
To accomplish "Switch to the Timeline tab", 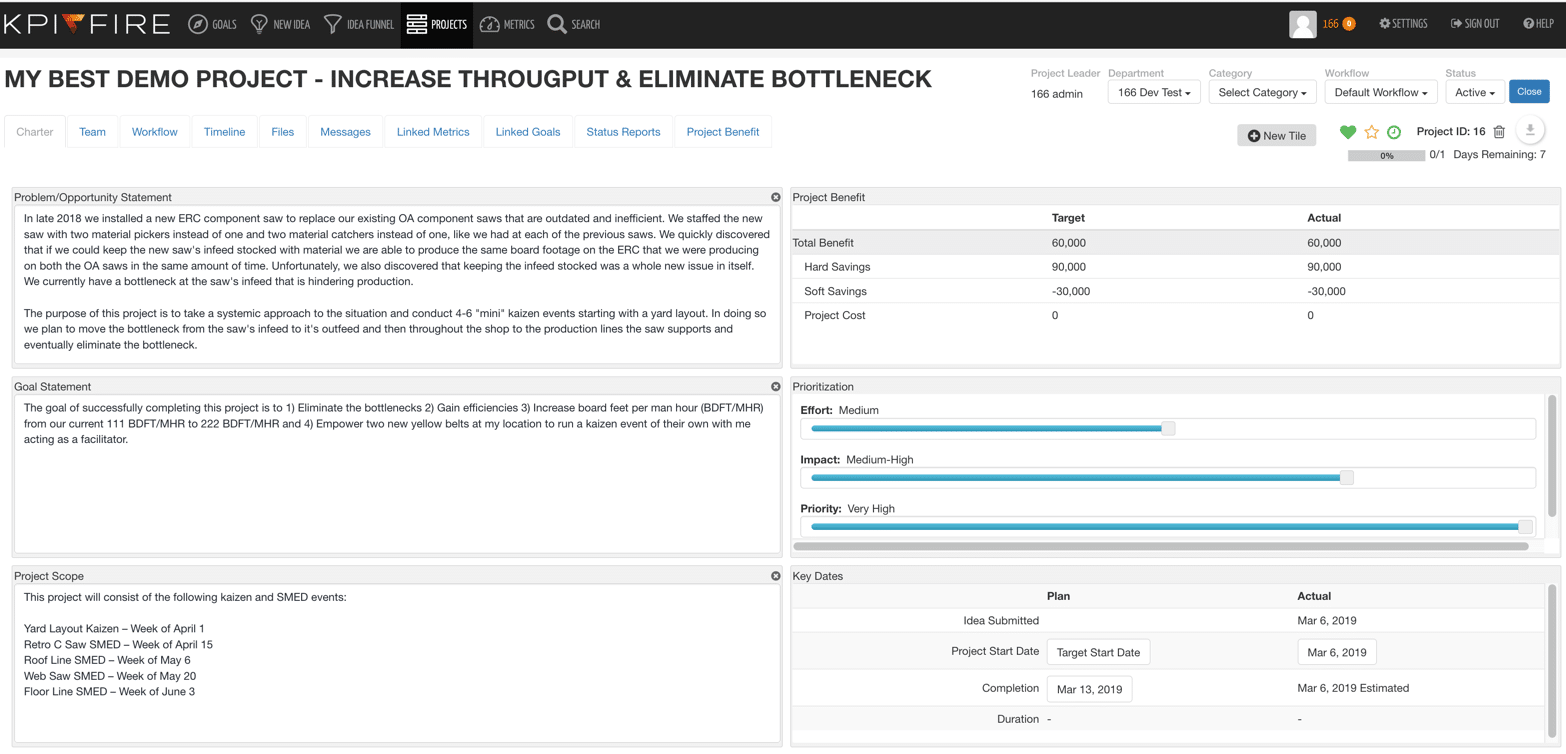I will (224, 132).
